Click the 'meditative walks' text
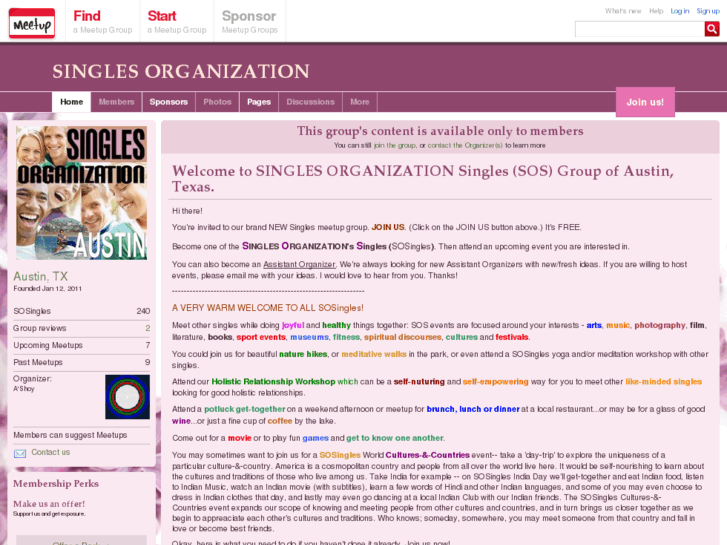This screenshot has height=545, width=727. pyautogui.click(x=374, y=354)
